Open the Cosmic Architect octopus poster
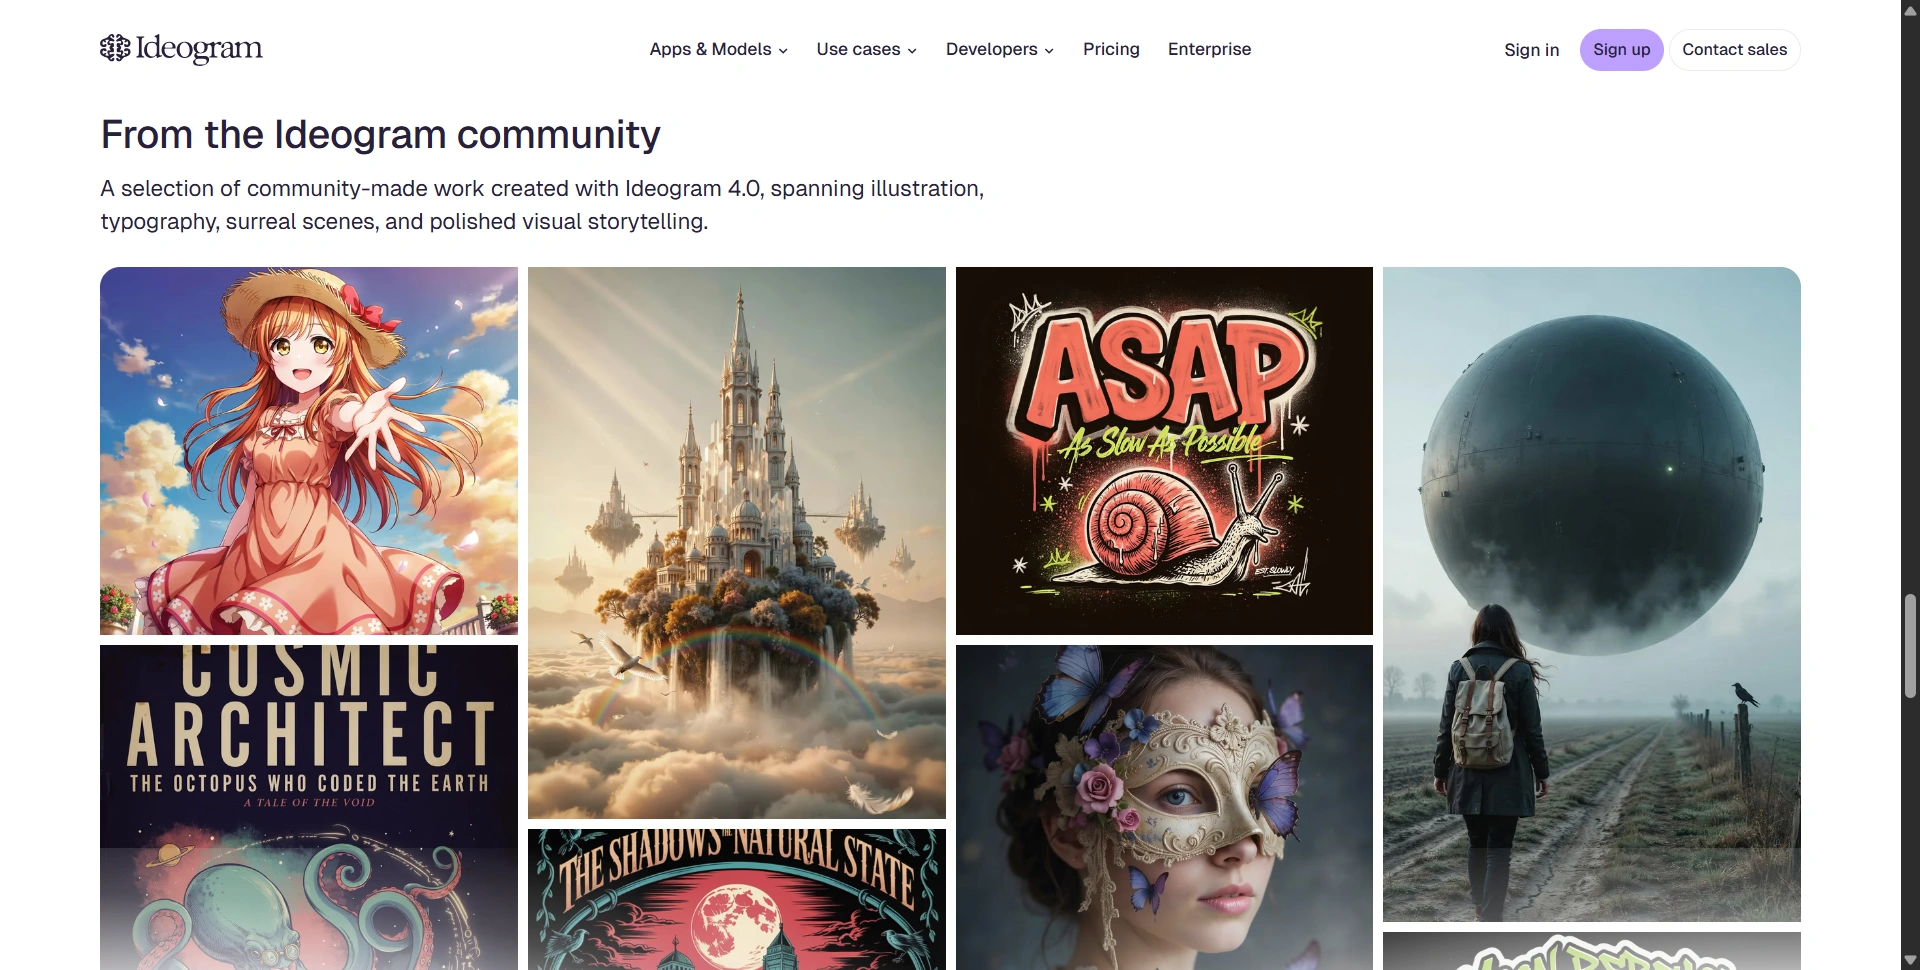The width and height of the screenshot is (1920, 970). pyautogui.click(x=309, y=807)
